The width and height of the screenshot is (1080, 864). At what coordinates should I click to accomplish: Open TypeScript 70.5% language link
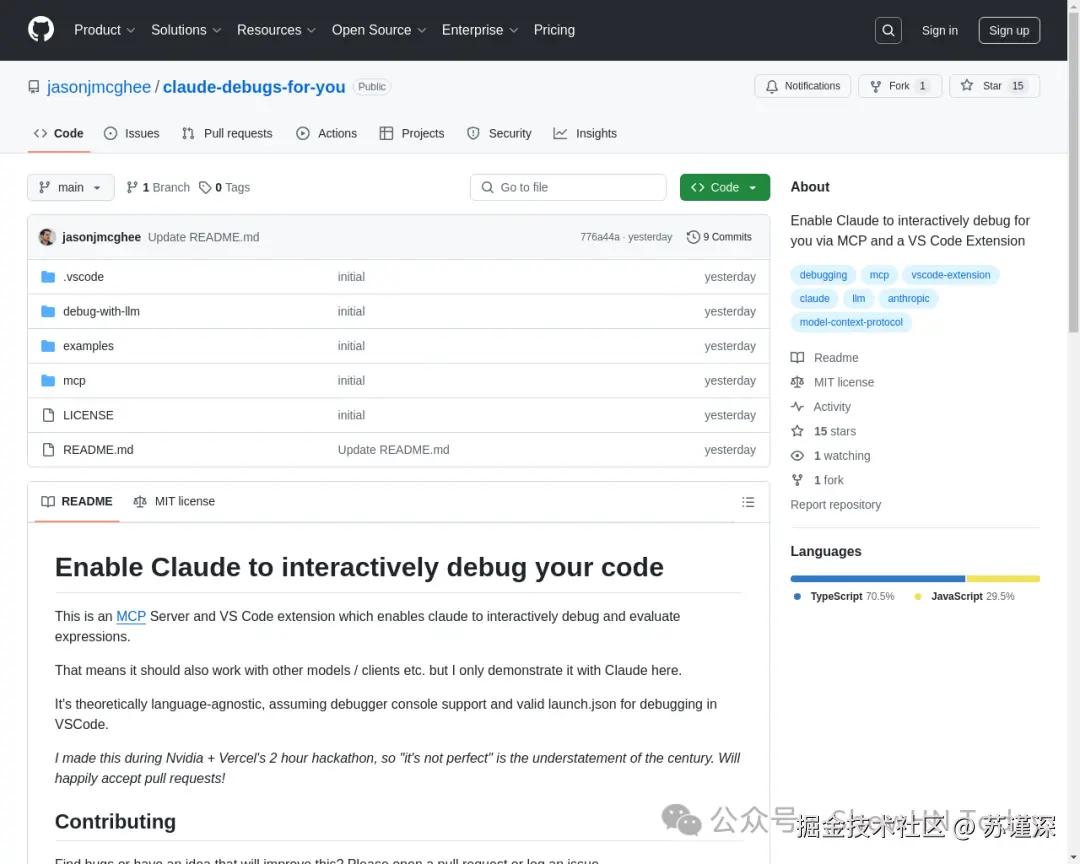coord(844,597)
